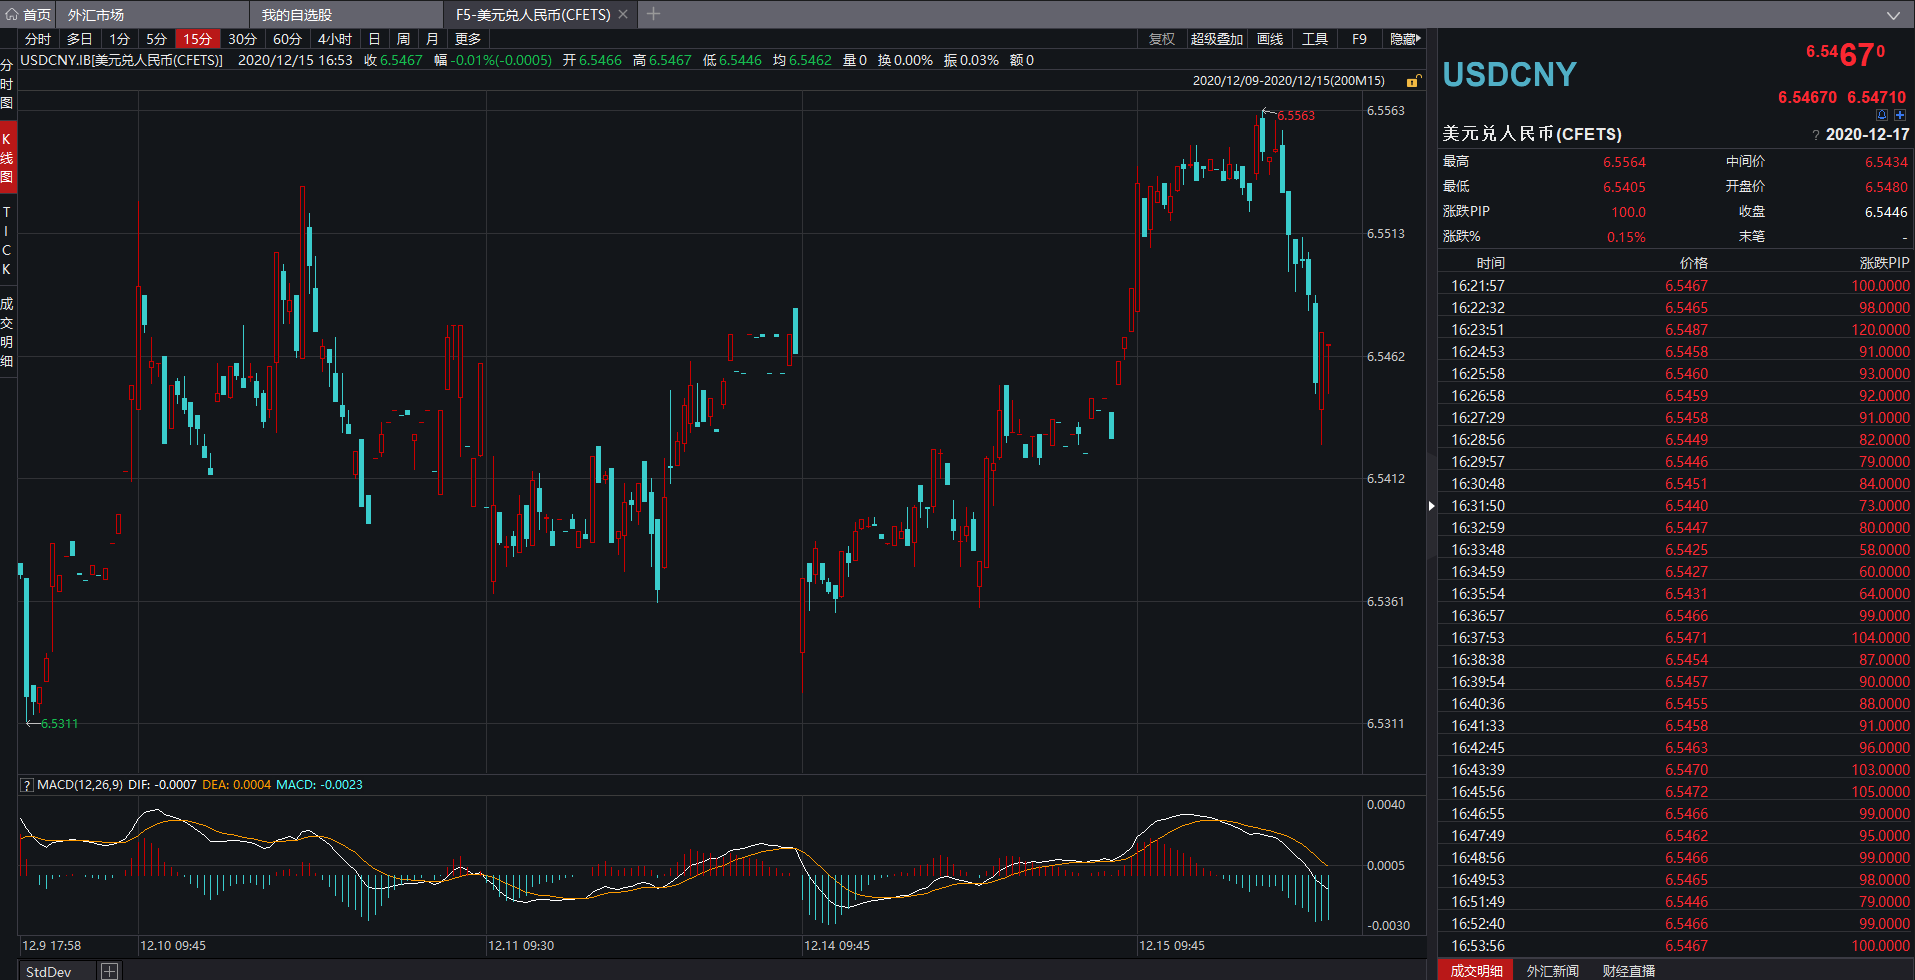Screen dimensions: 1915x980
Task: Select the 4小时 period
Action: pyautogui.click(x=335, y=39)
